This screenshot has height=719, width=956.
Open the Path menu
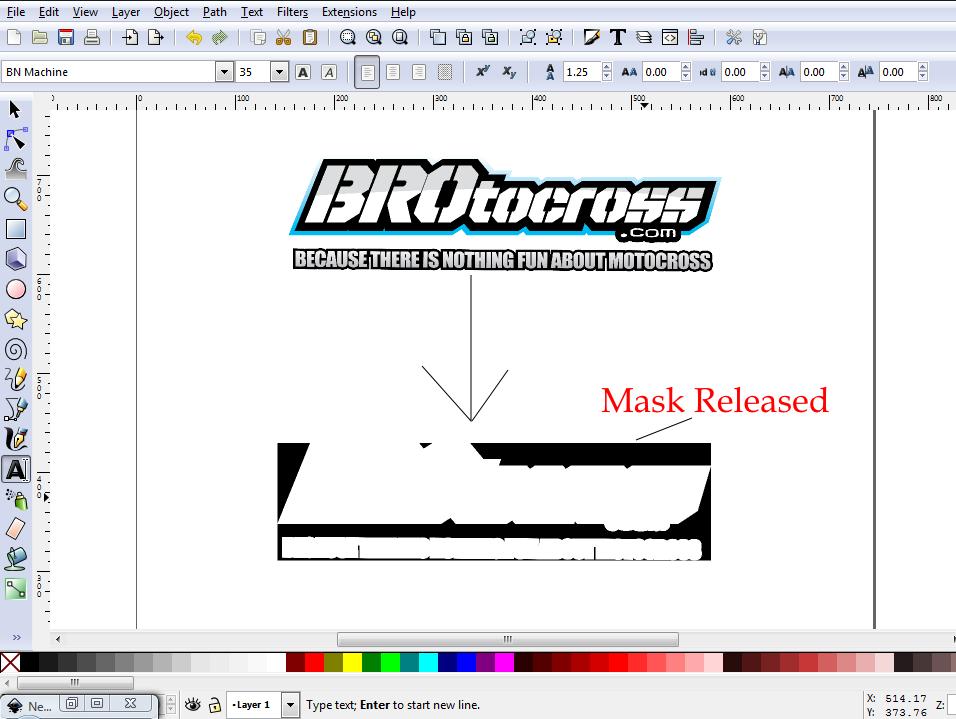tap(214, 11)
